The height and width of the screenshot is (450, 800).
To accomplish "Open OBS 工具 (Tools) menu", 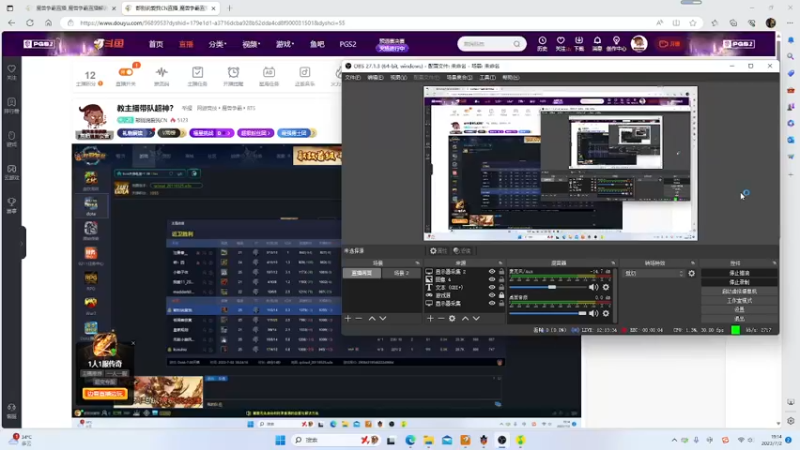I will [487, 78].
